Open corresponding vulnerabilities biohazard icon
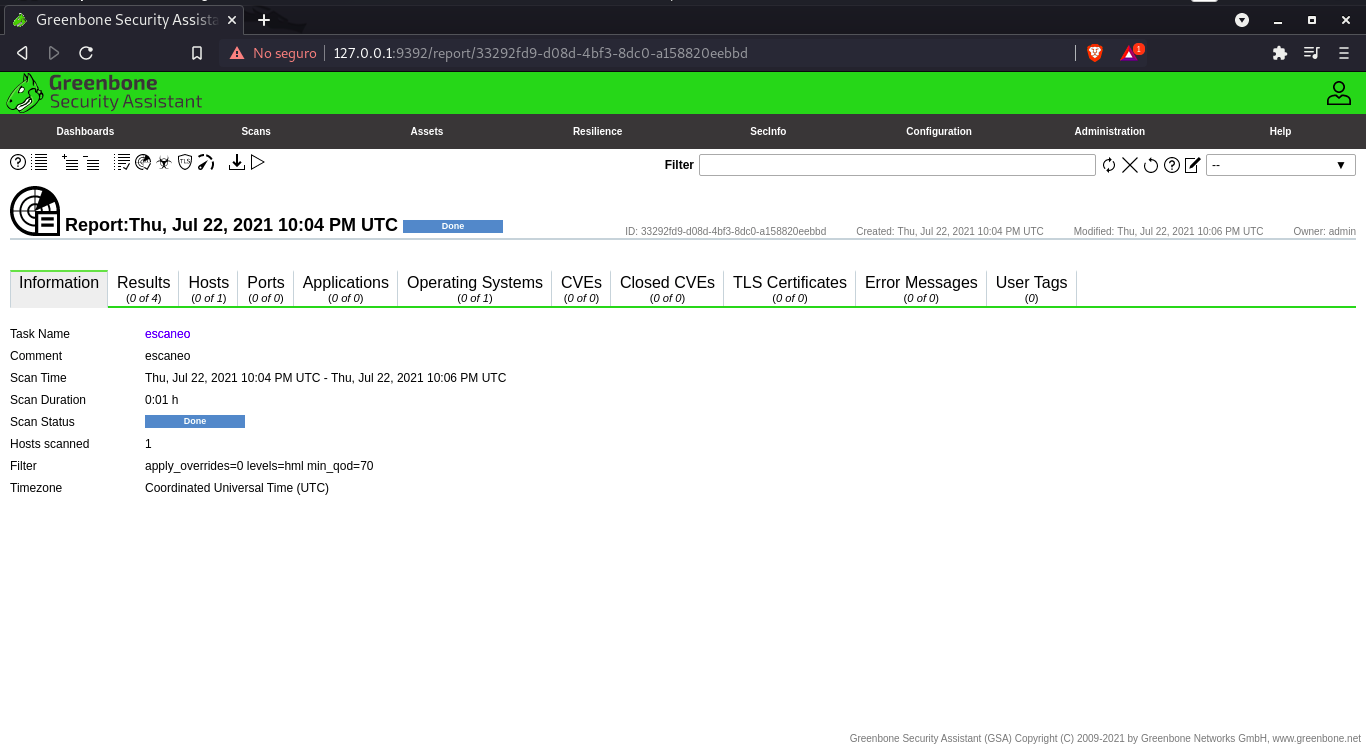1366x746 pixels. [164, 162]
